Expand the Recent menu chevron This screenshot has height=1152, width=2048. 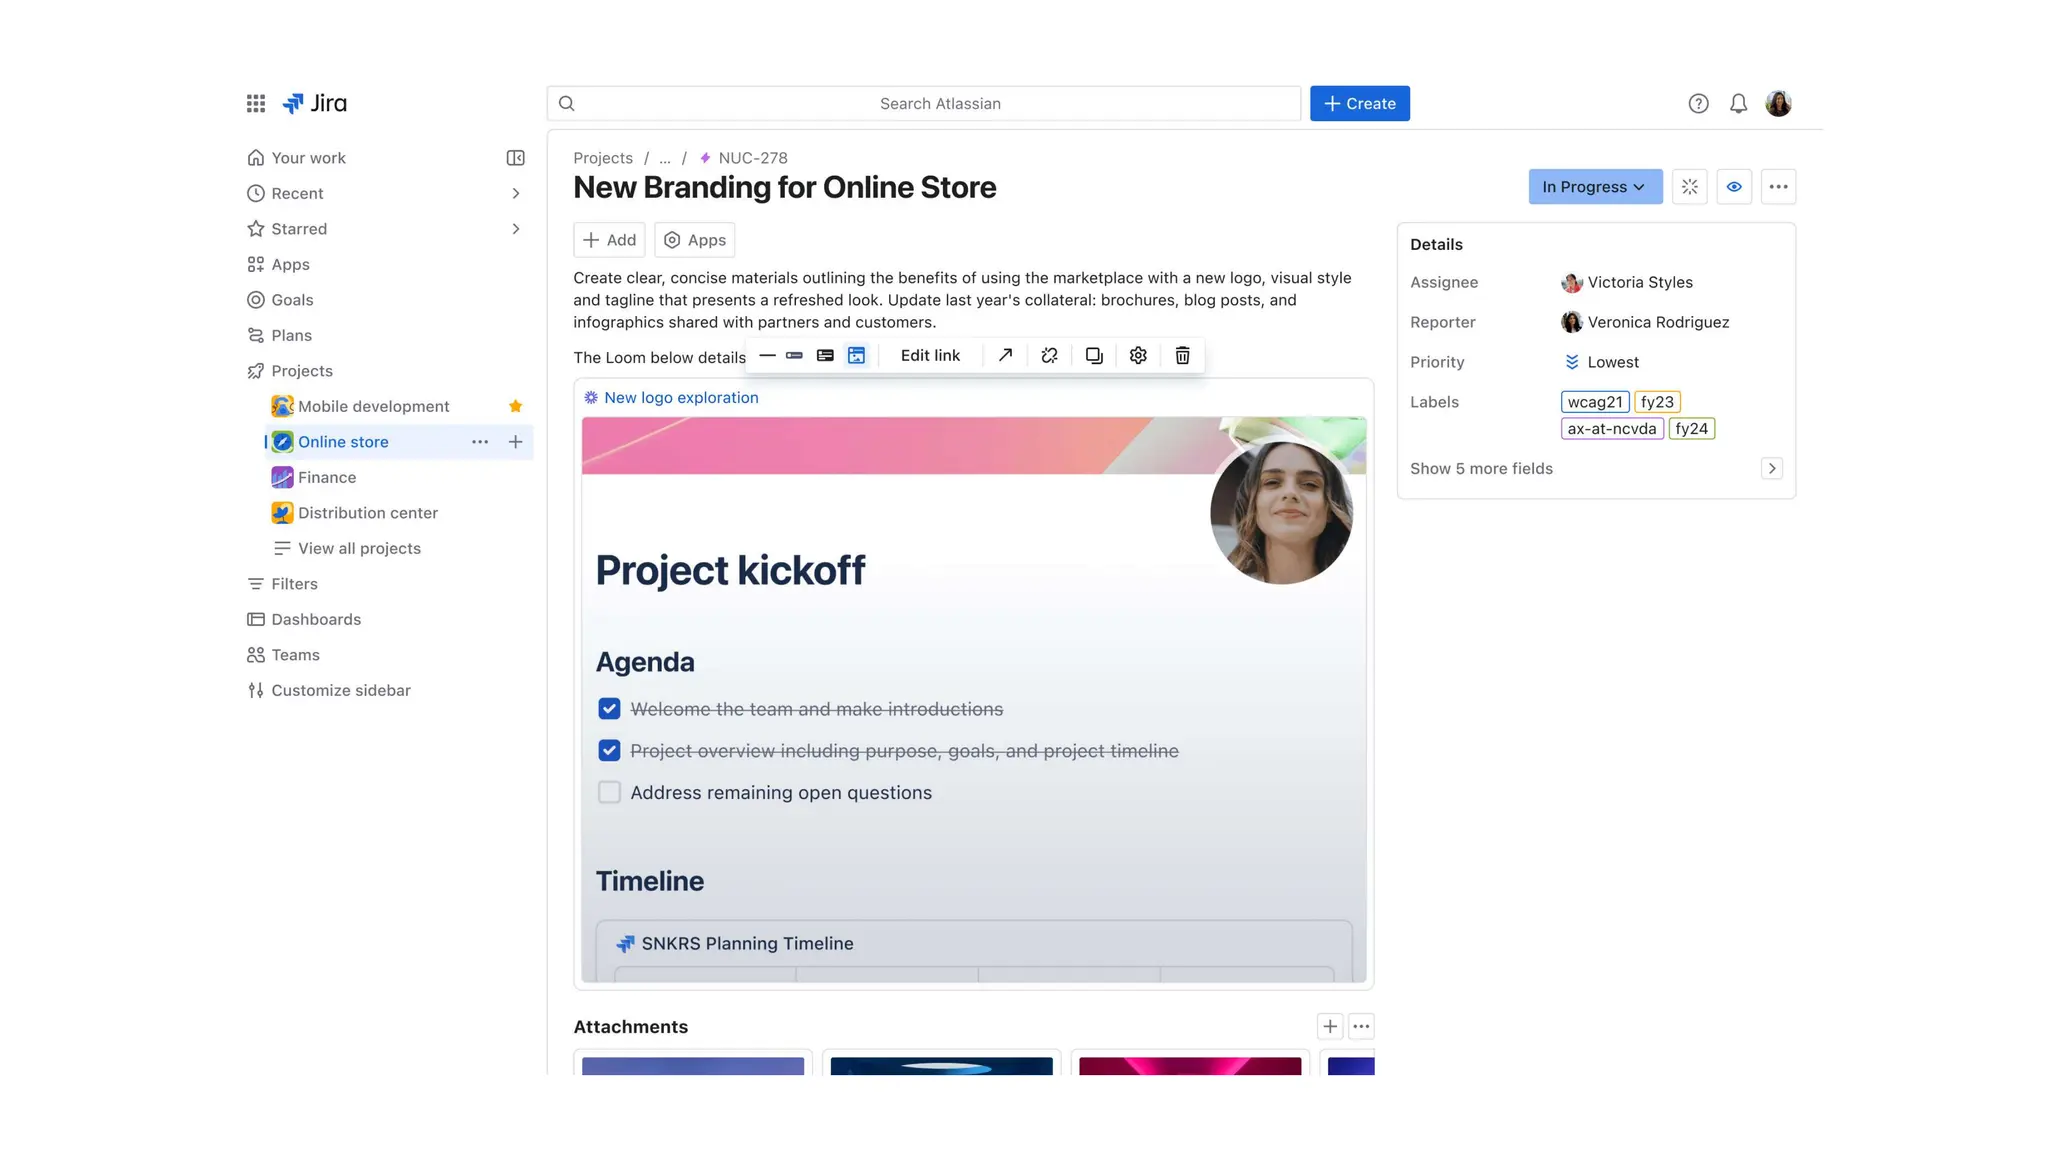[x=515, y=194]
